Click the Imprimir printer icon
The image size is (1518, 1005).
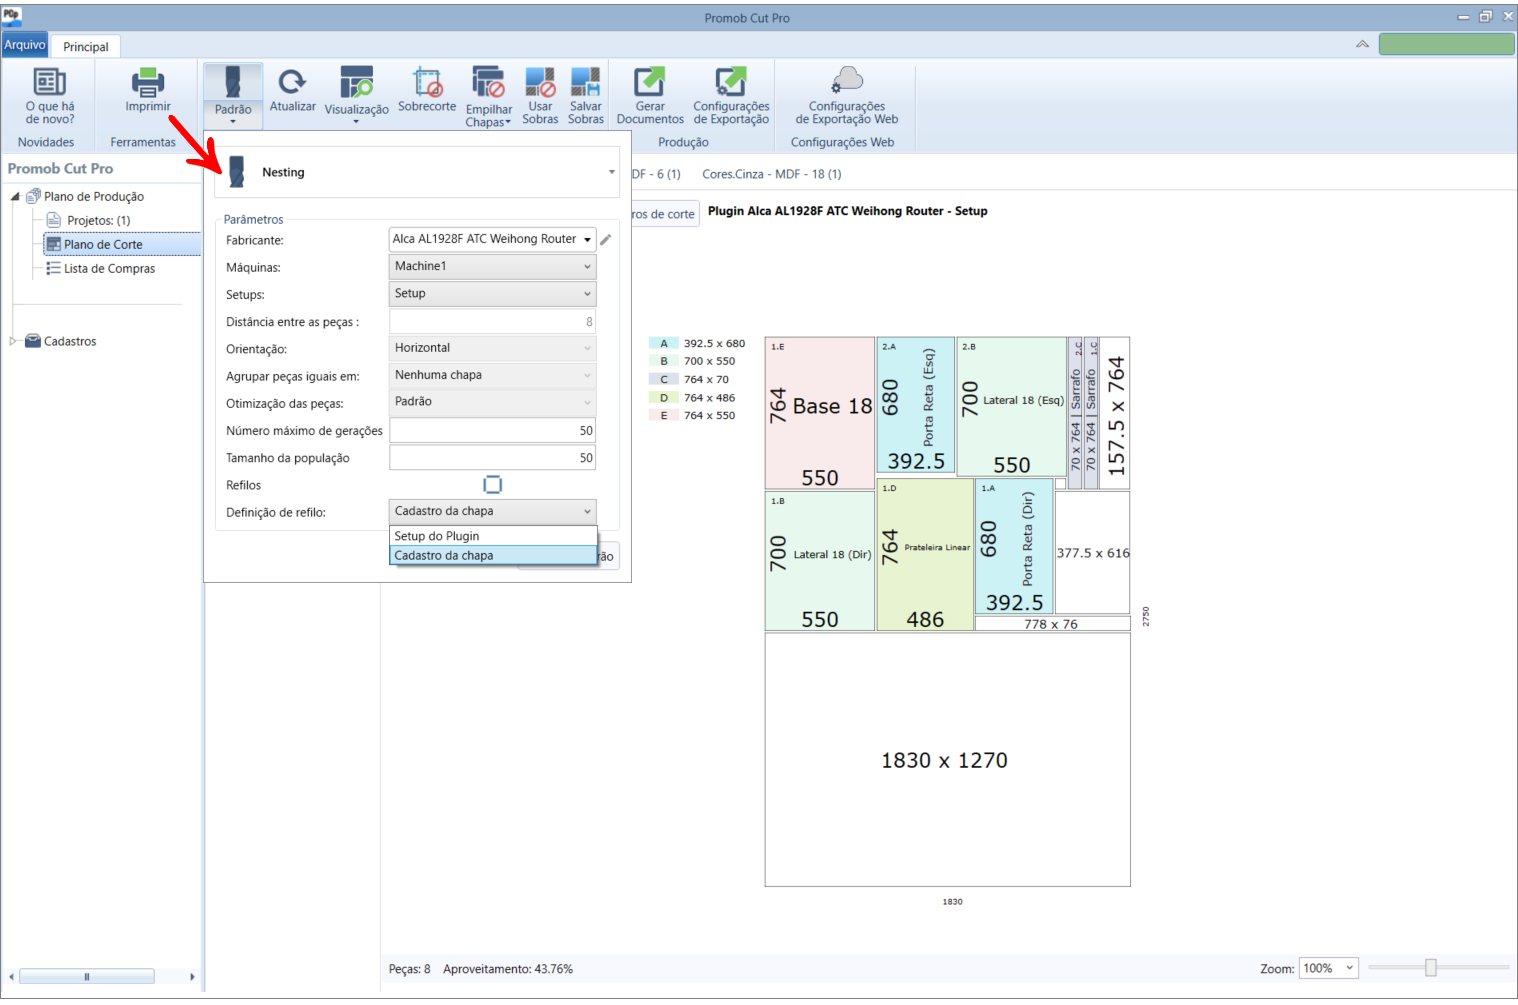[x=148, y=82]
